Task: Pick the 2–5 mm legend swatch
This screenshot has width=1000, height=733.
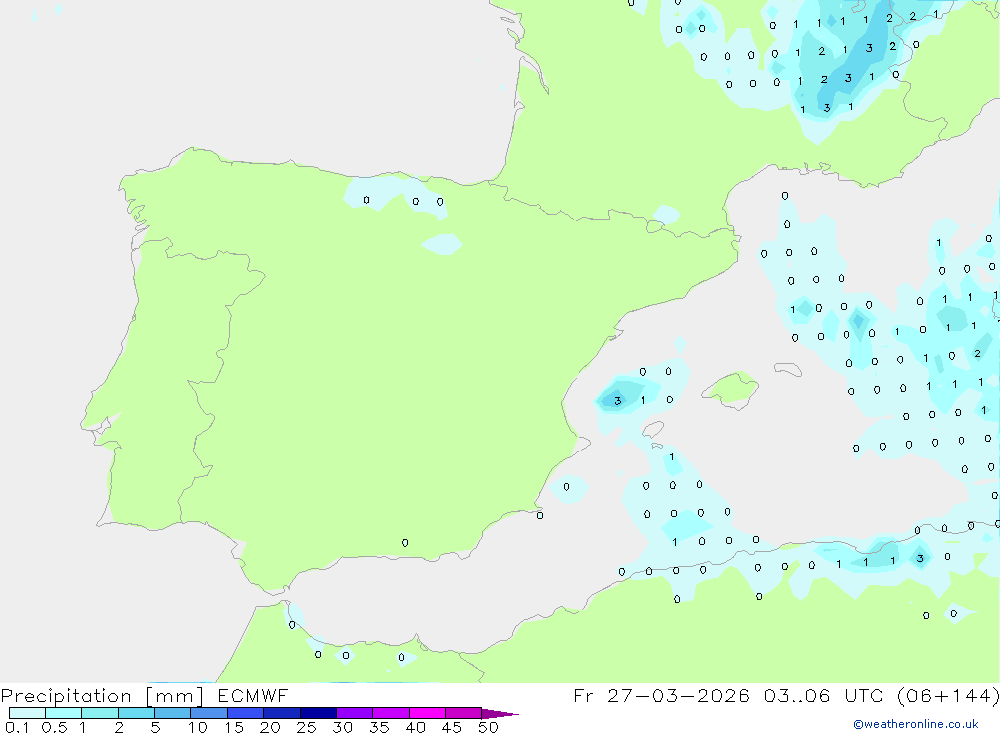Action: click(x=136, y=713)
